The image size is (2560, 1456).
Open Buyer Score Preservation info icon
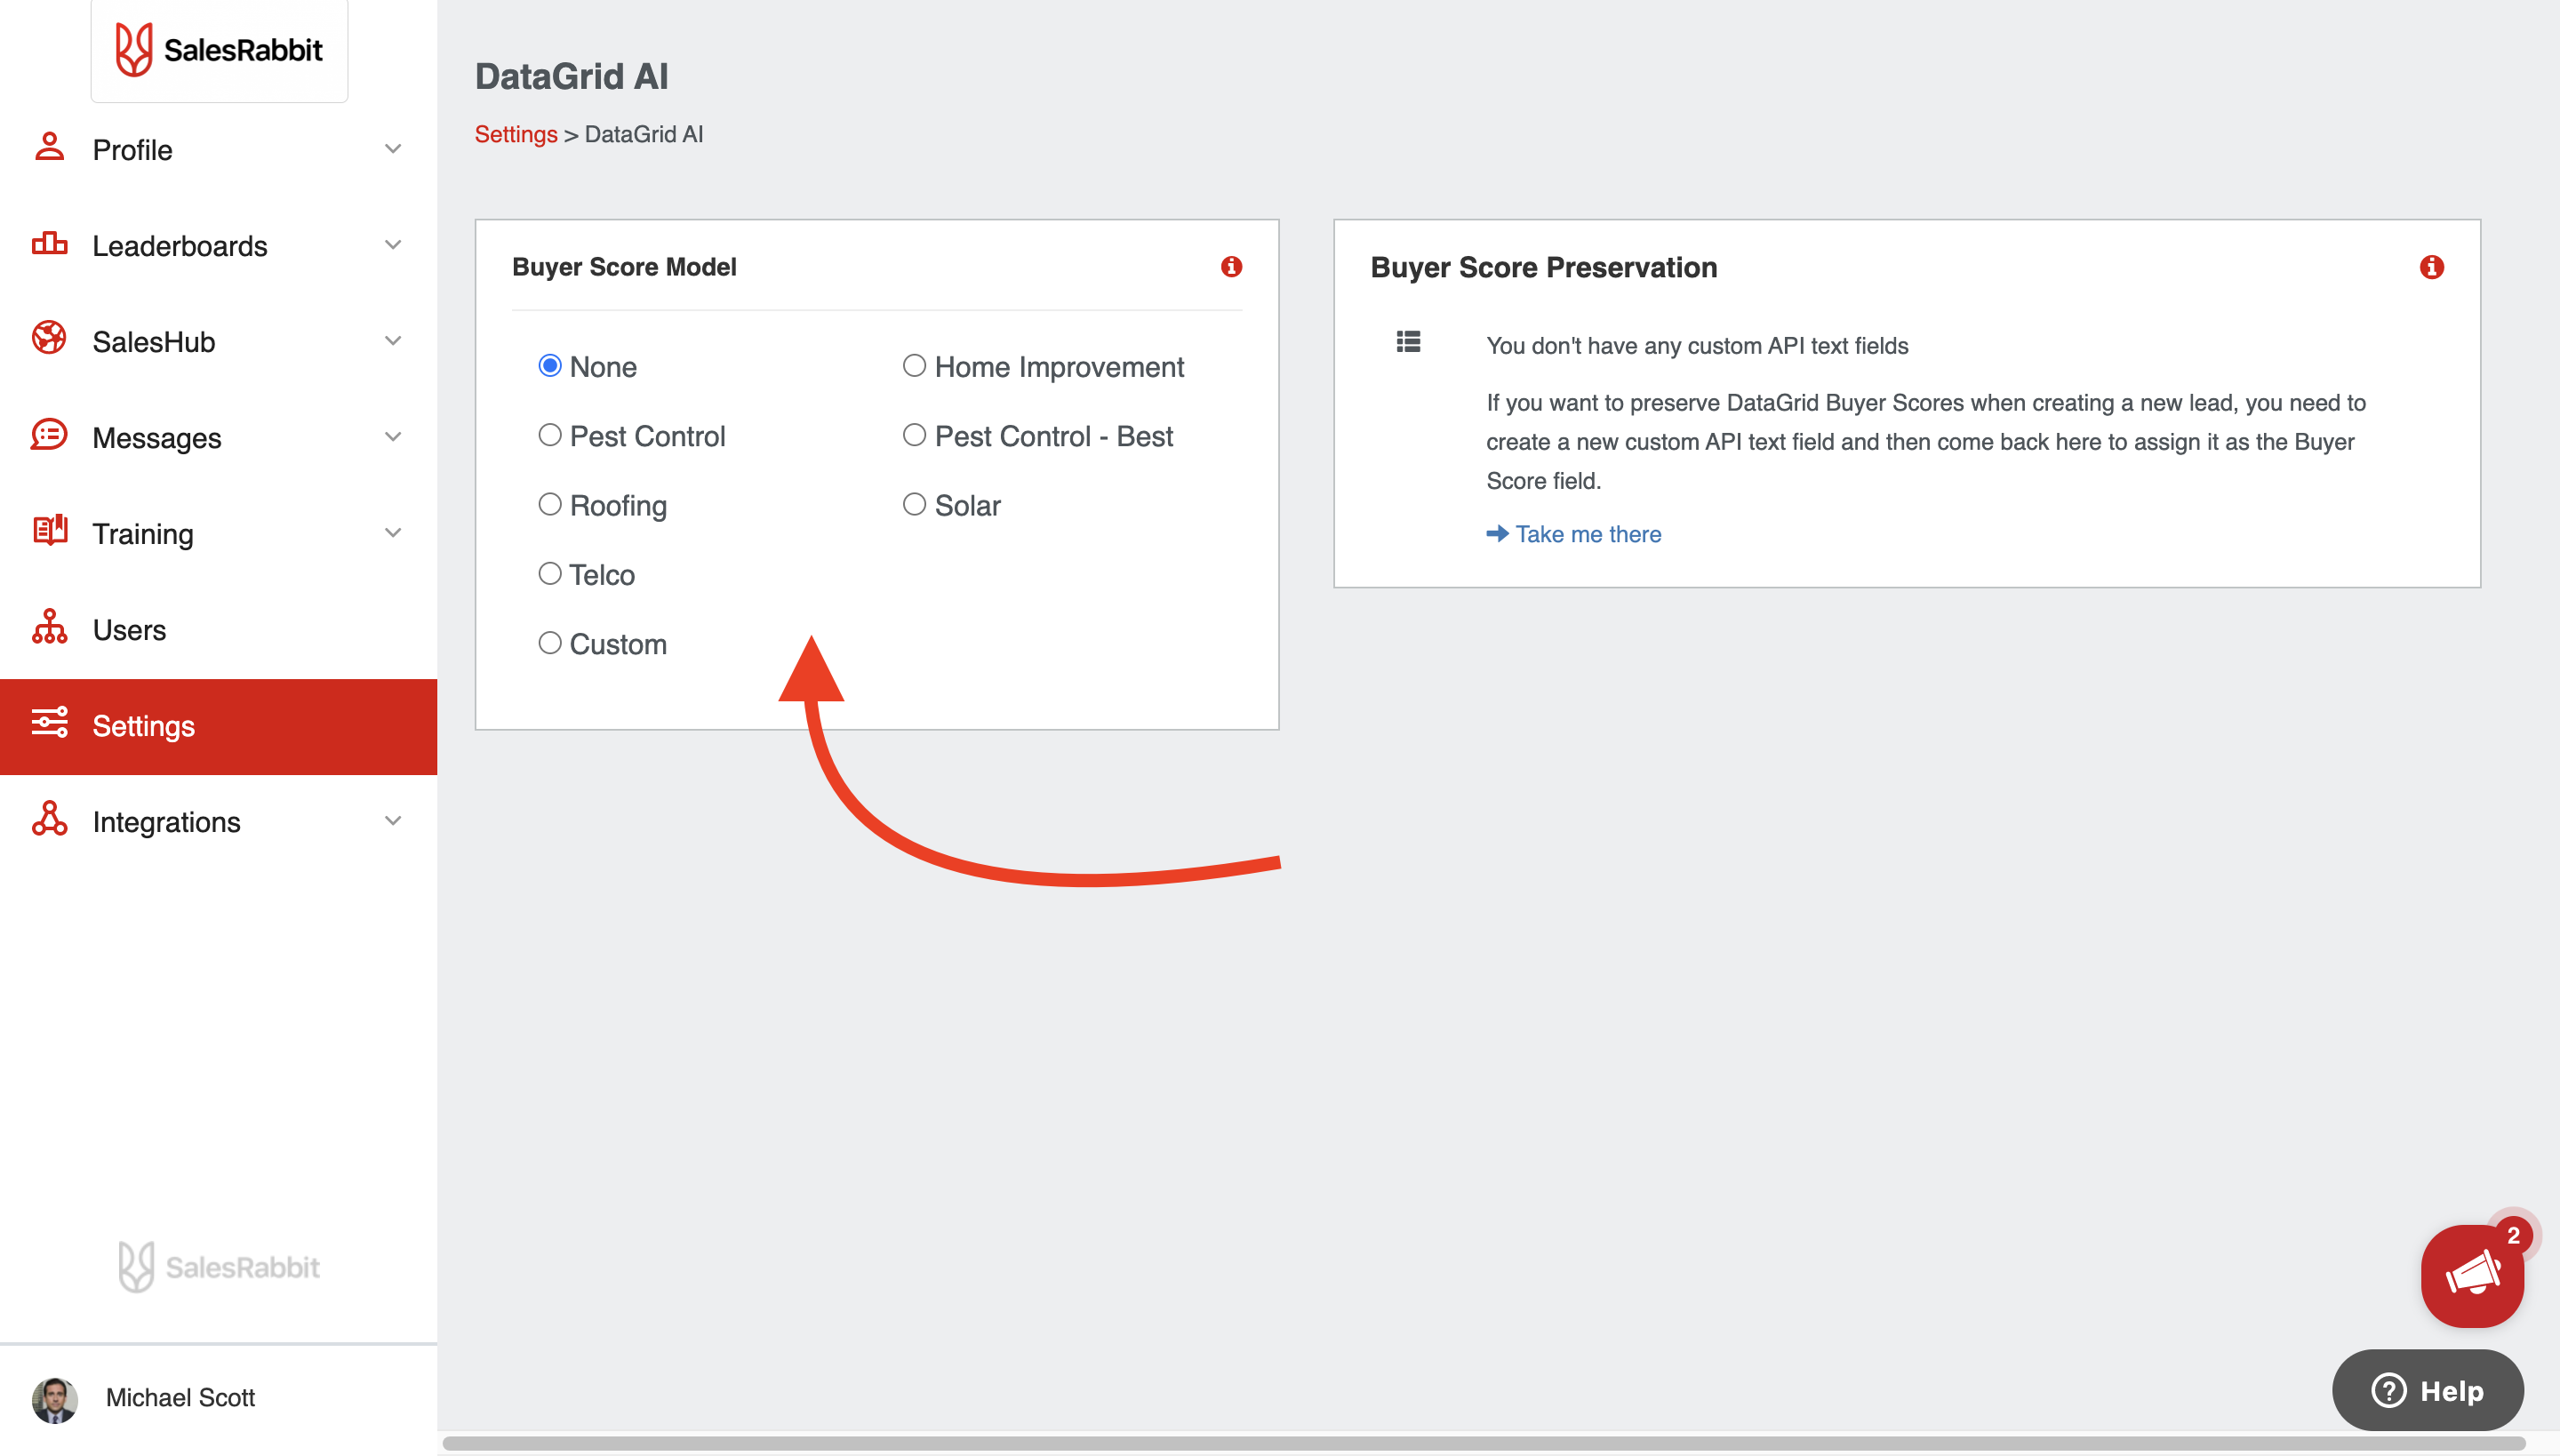tap(2431, 267)
